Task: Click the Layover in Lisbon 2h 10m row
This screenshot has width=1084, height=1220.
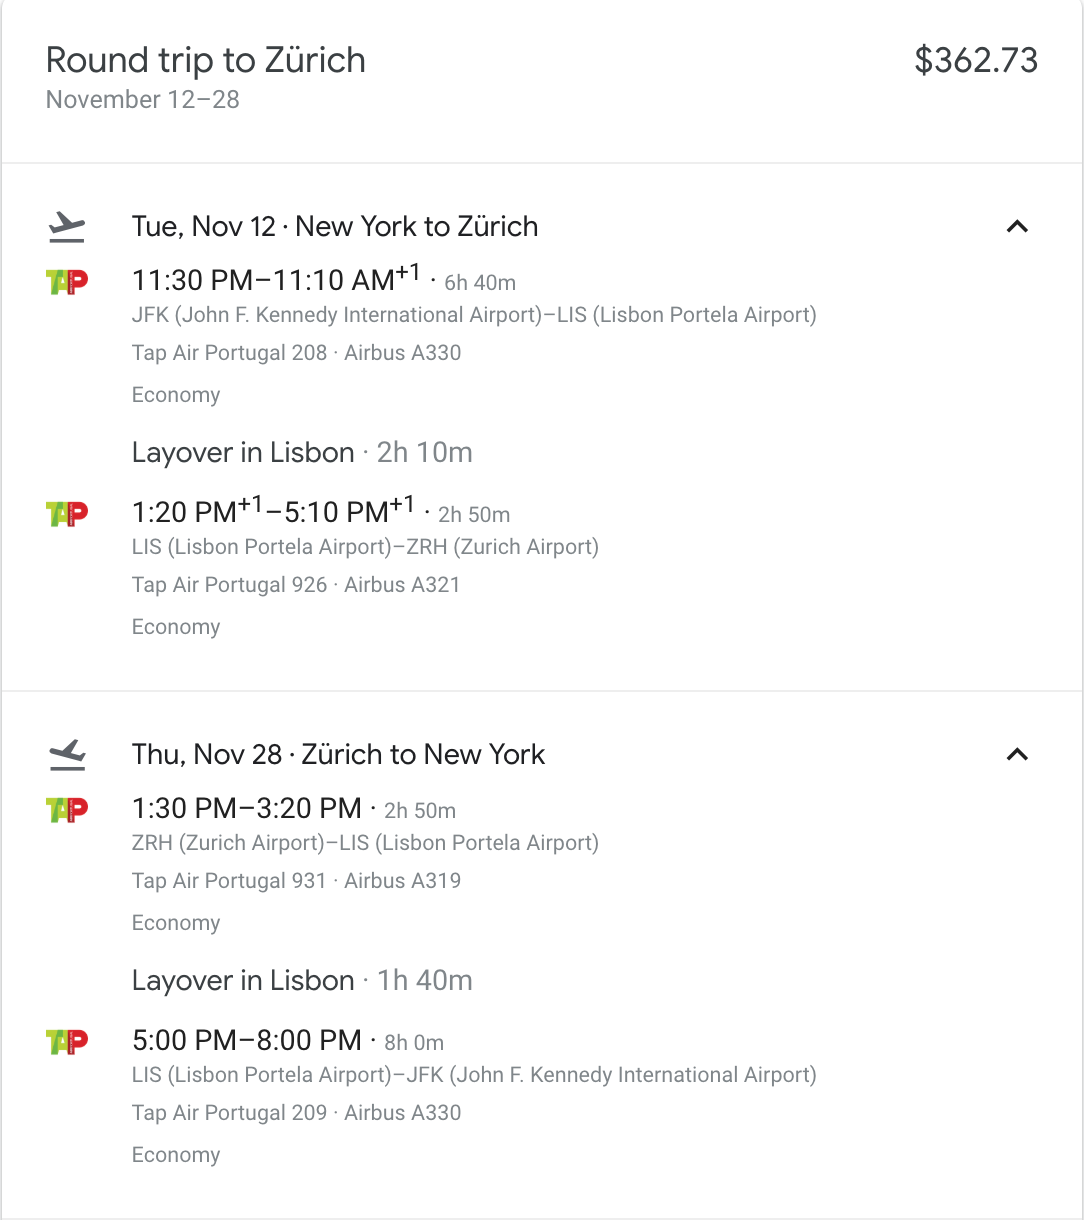Action: pyautogui.click(x=302, y=453)
